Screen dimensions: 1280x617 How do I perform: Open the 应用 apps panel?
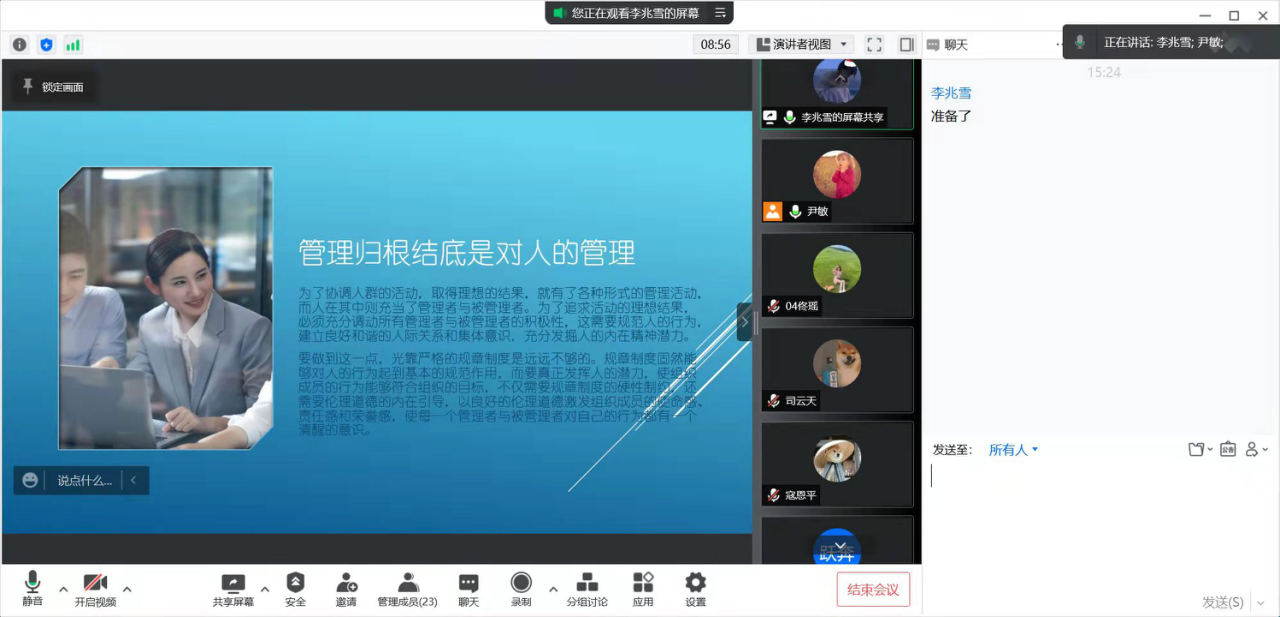click(643, 589)
